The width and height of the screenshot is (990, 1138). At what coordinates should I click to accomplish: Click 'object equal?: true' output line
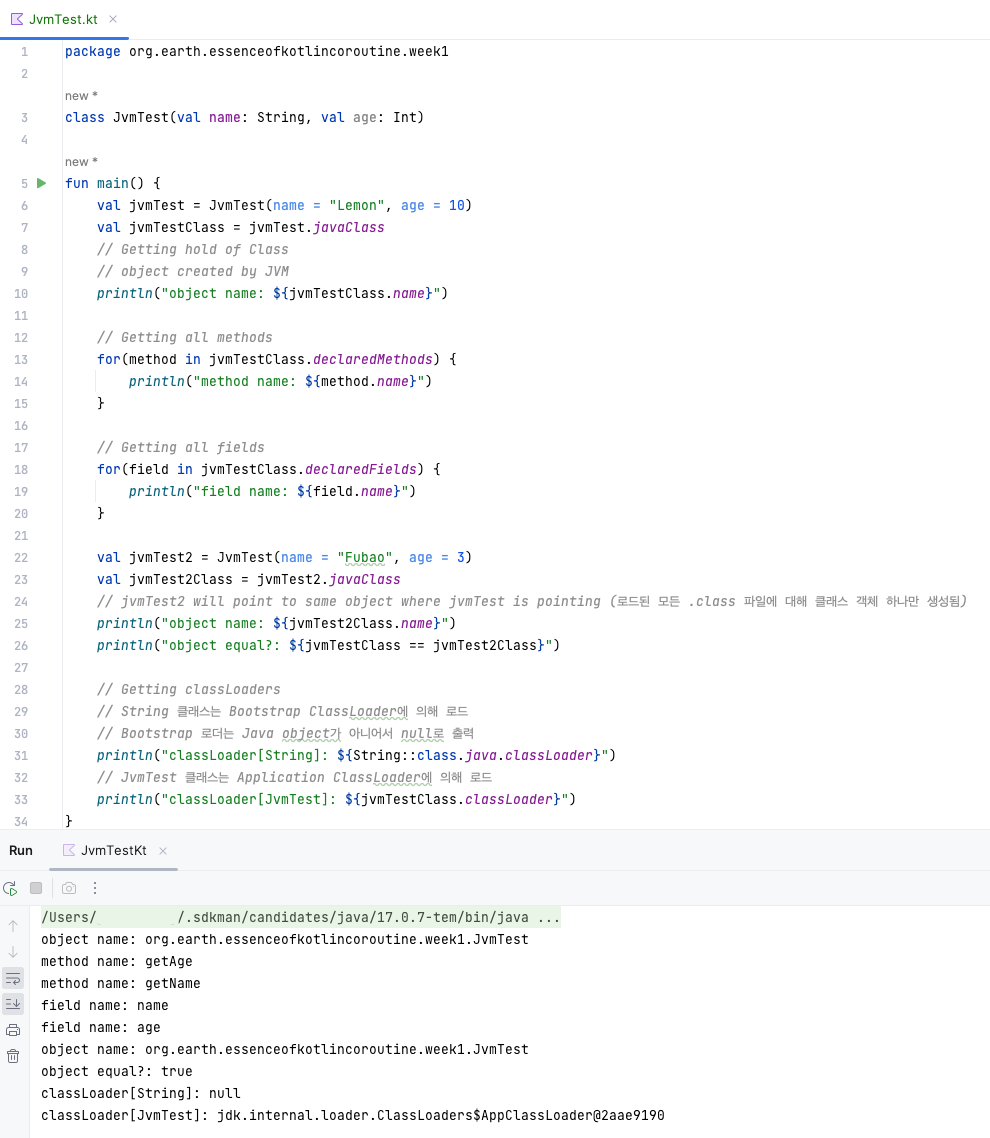[x=117, y=1072]
